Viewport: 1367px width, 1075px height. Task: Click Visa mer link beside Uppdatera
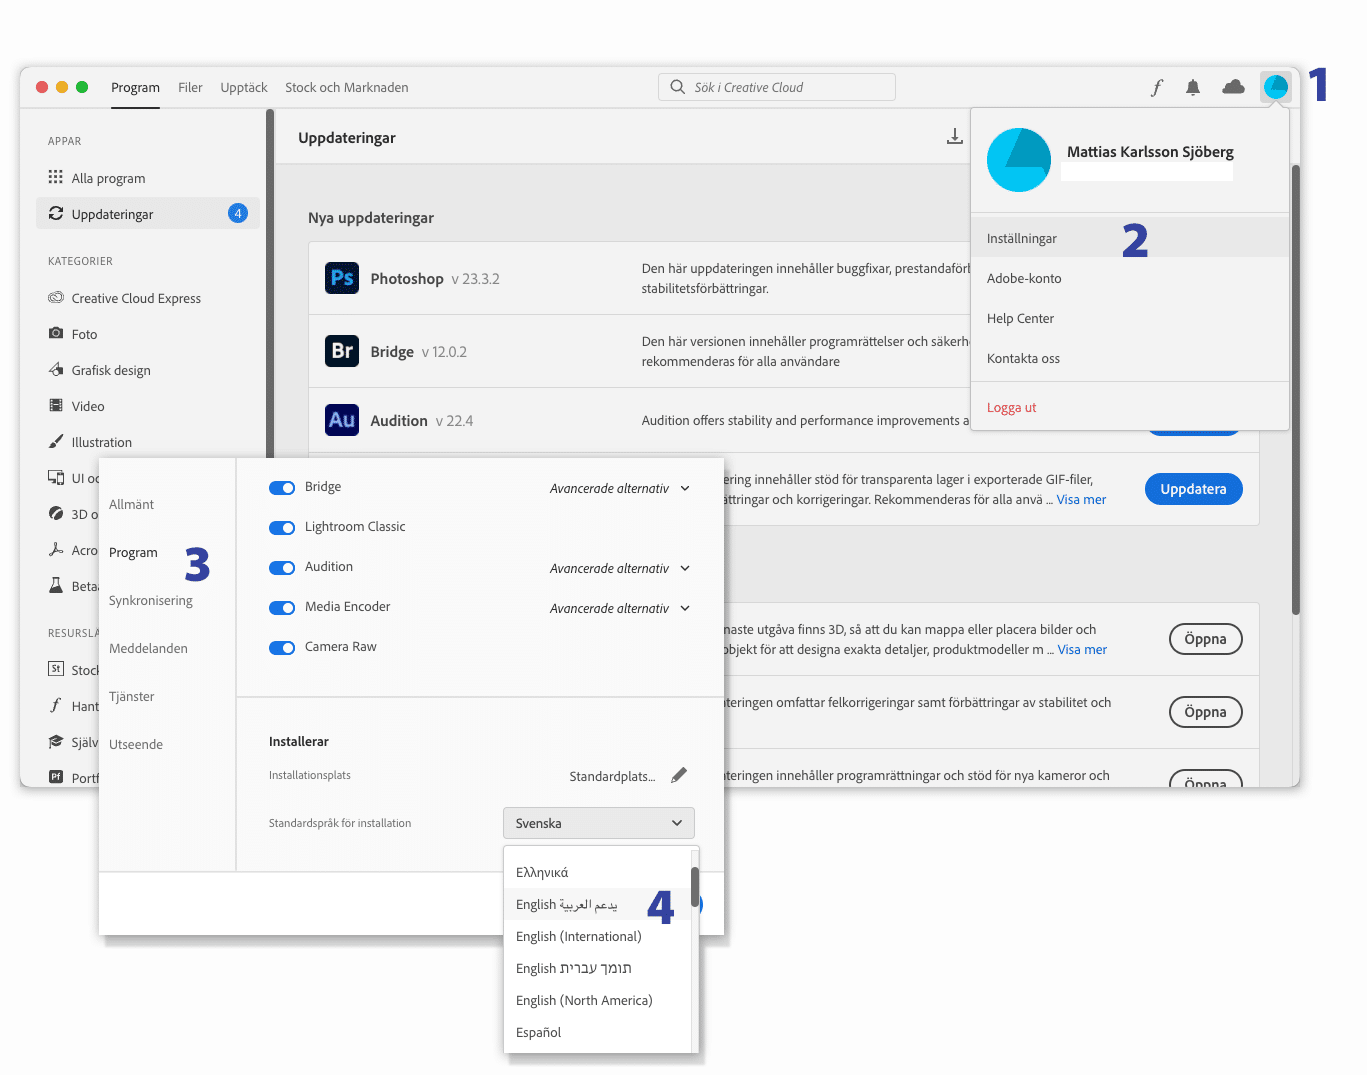coord(1081,499)
